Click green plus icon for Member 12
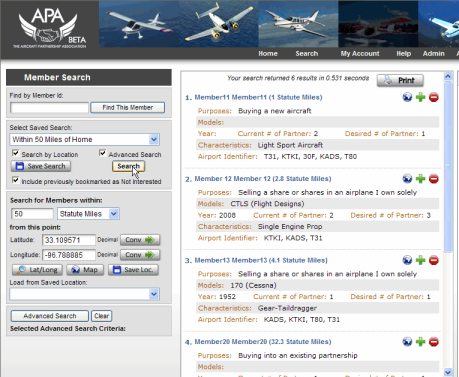The image size is (459, 377). click(420, 179)
